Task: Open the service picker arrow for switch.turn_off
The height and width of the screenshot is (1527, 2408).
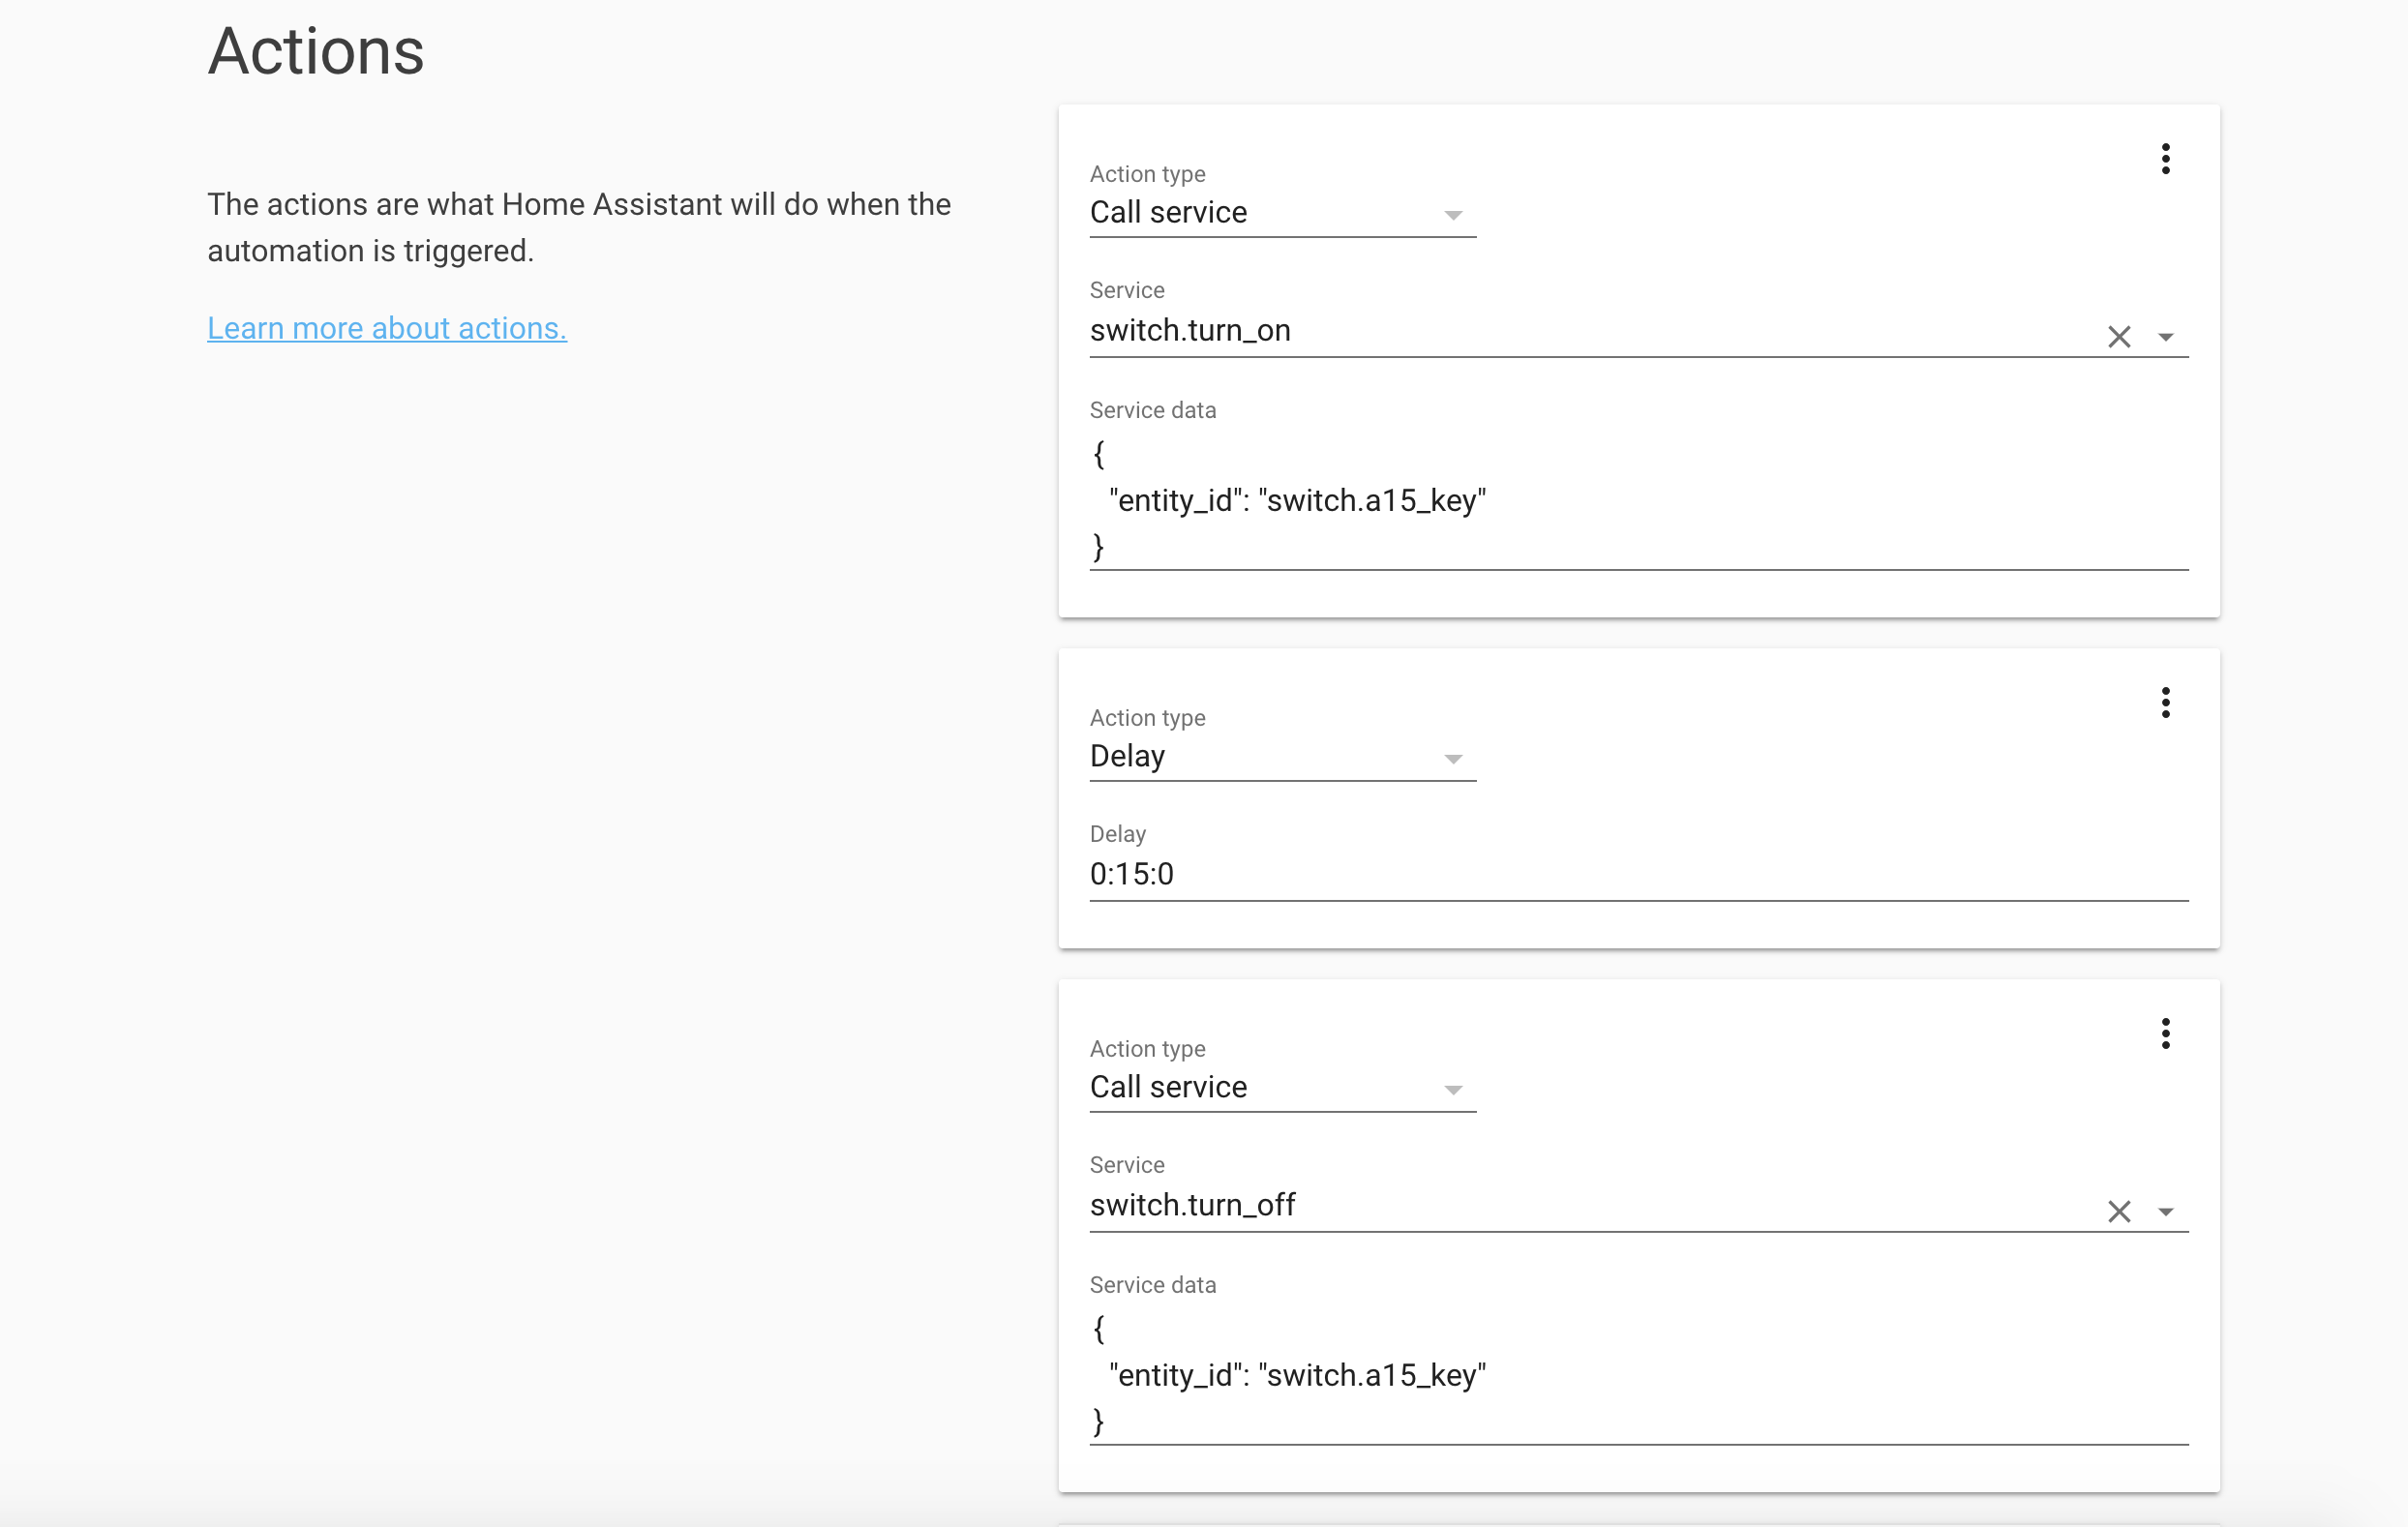Action: (2166, 1211)
